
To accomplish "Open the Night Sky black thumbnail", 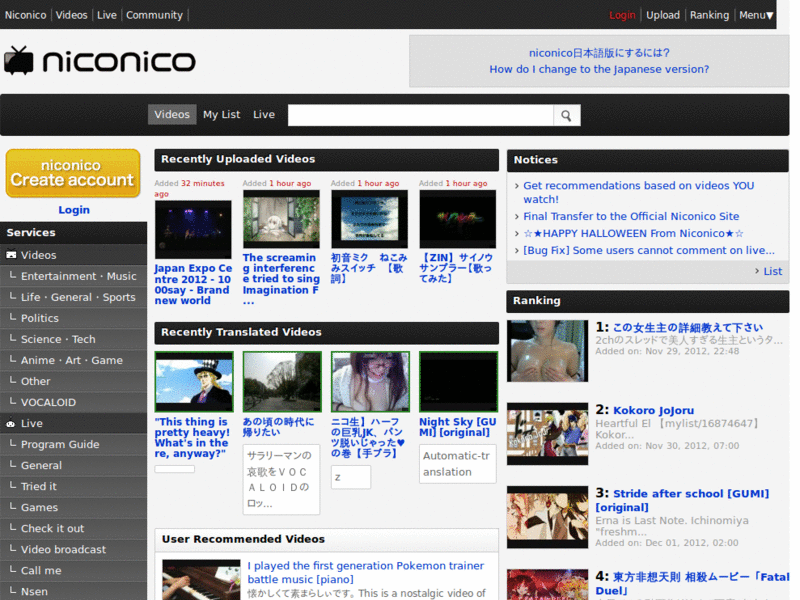I will tap(458, 382).
